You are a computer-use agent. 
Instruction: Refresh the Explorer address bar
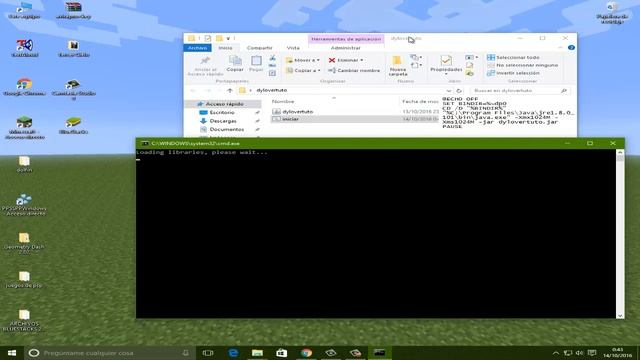pos(459,91)
